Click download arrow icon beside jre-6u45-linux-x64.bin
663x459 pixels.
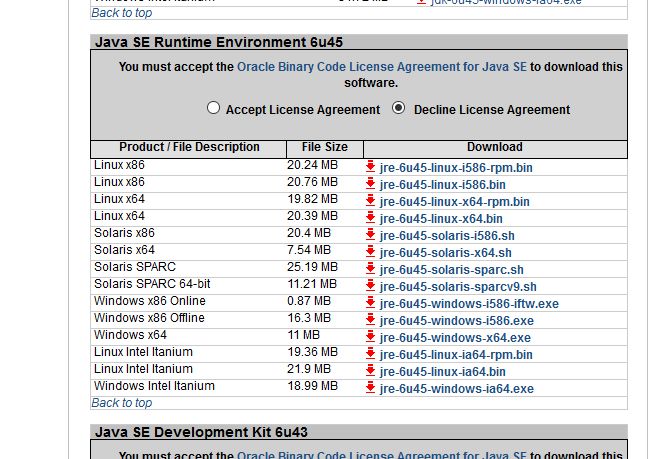pos(370,217)
